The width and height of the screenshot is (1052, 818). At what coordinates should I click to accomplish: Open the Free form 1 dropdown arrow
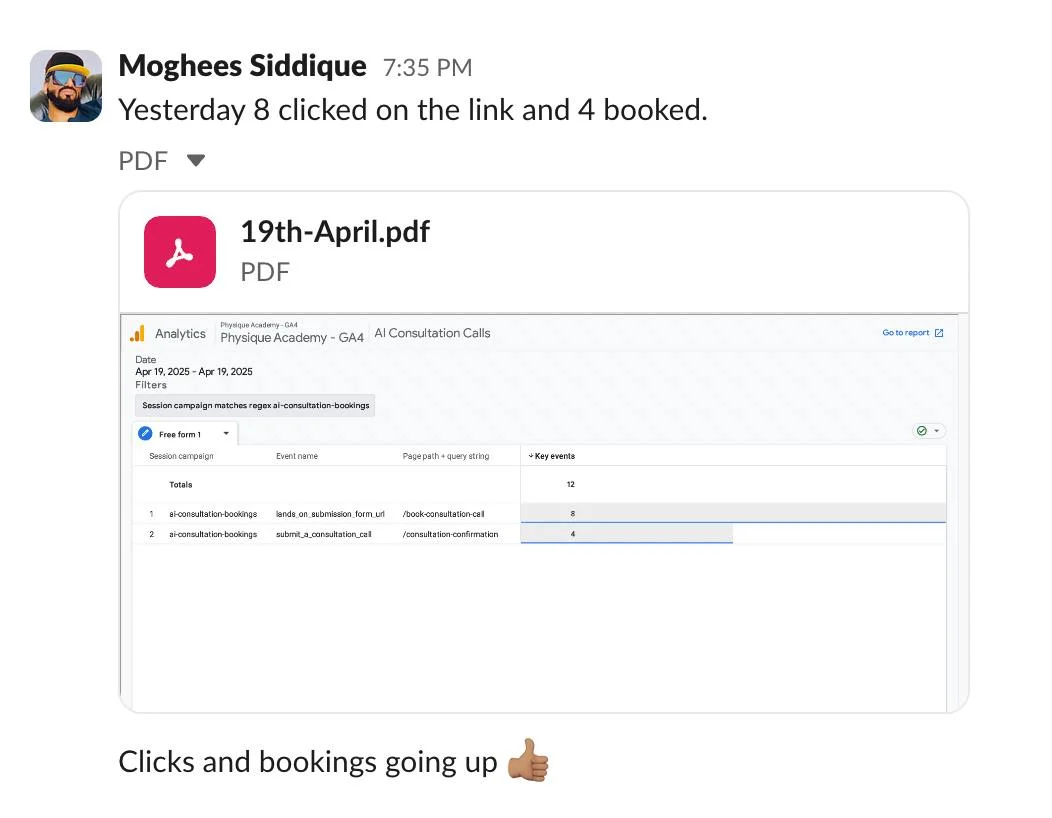tap(226, 433)
